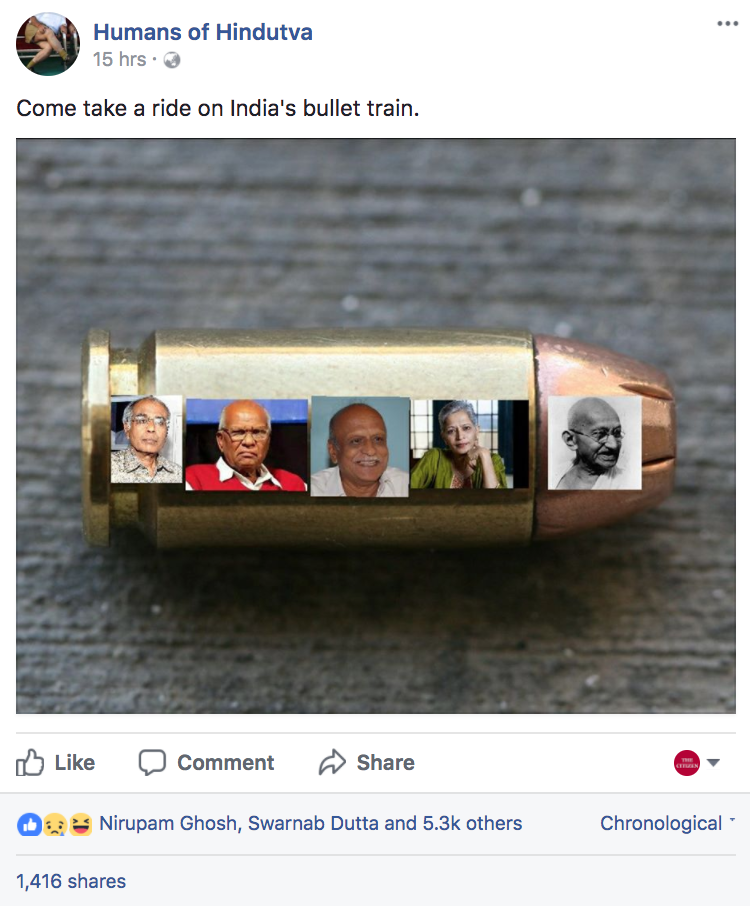Click the laughing haha reaction icon

point(80,824)
